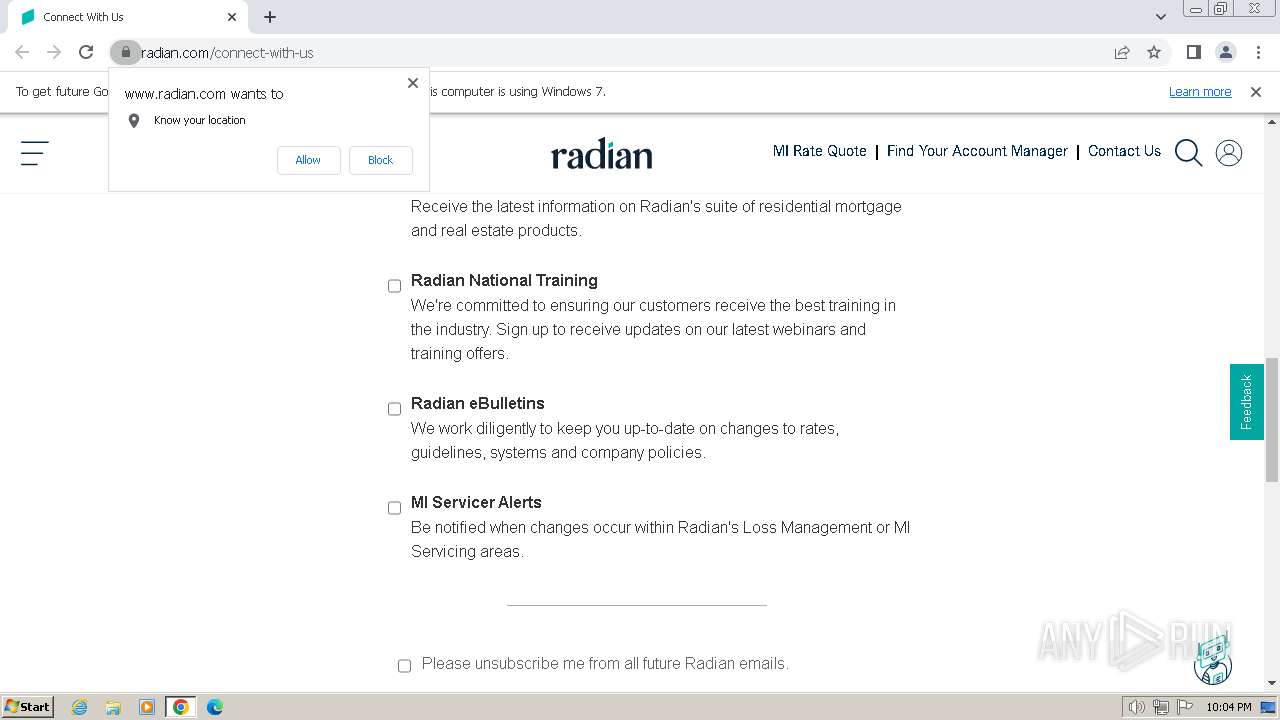Close the location permission popup
Viewport: 1280px width, 720px height.
click(x=413, y=83)
